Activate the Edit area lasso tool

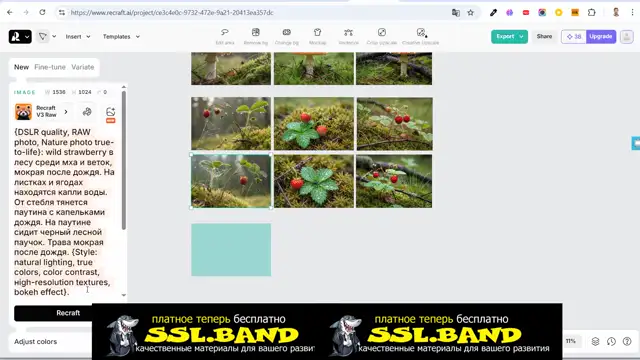(224, 36)
